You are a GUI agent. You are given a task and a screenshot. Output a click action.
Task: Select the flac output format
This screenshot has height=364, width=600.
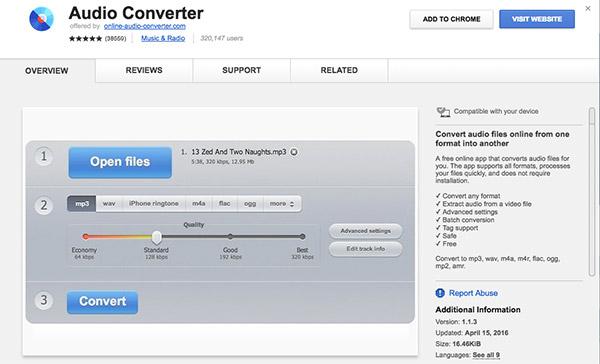(225, 204)
